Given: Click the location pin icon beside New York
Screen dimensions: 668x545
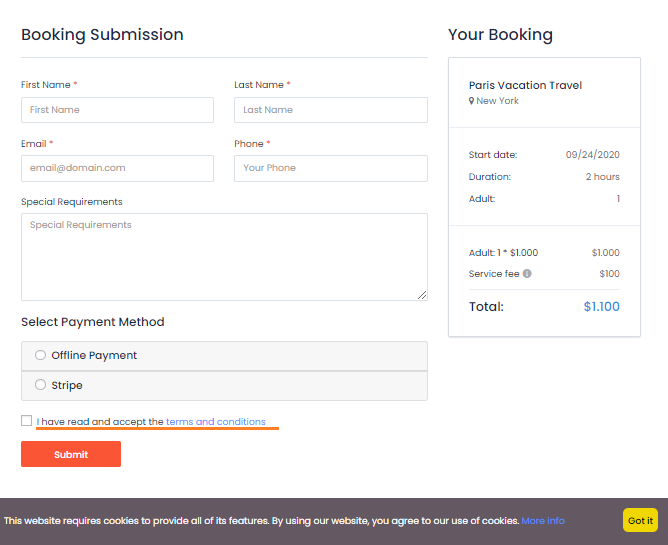Looking at the screenshot, I should pos(472,101).
